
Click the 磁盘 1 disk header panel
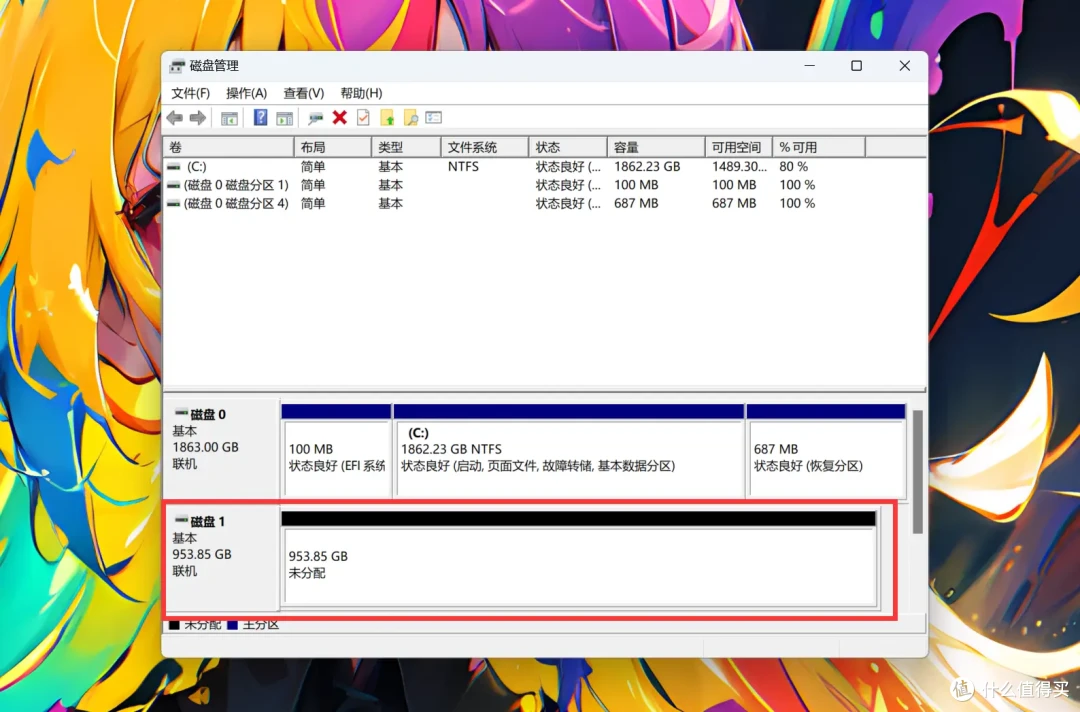[222, 558]
